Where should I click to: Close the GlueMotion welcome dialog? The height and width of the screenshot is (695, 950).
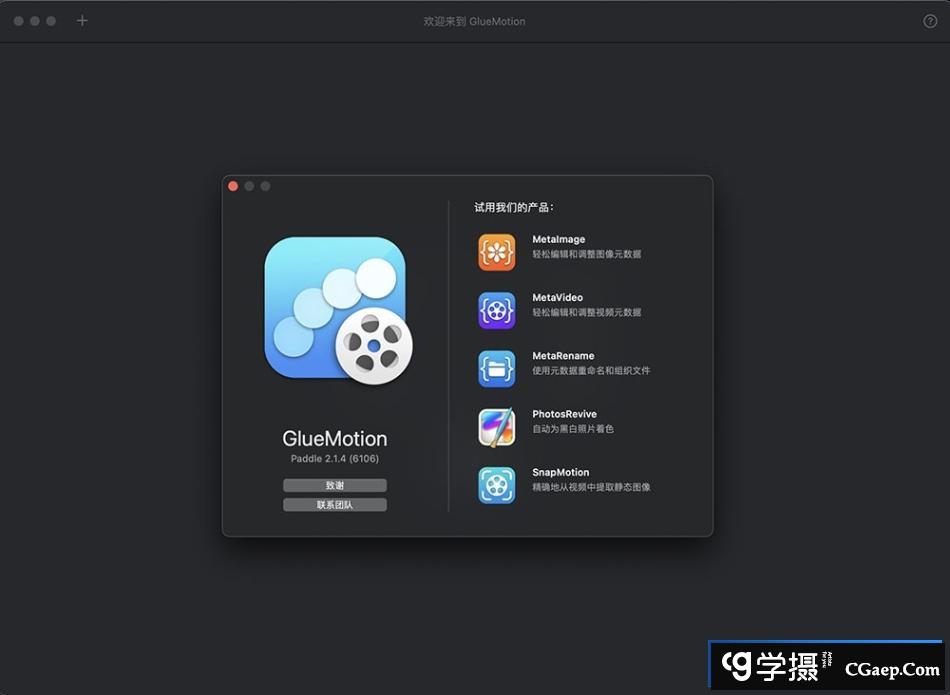point(232,185)
